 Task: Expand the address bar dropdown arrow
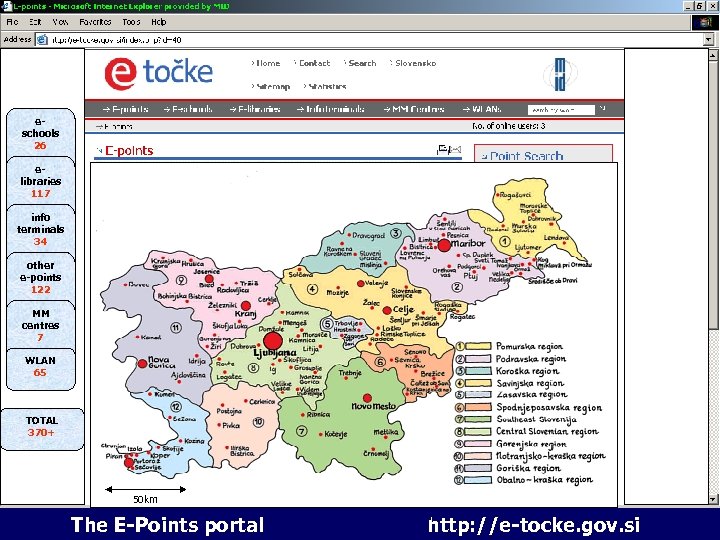tap(709, 40)
